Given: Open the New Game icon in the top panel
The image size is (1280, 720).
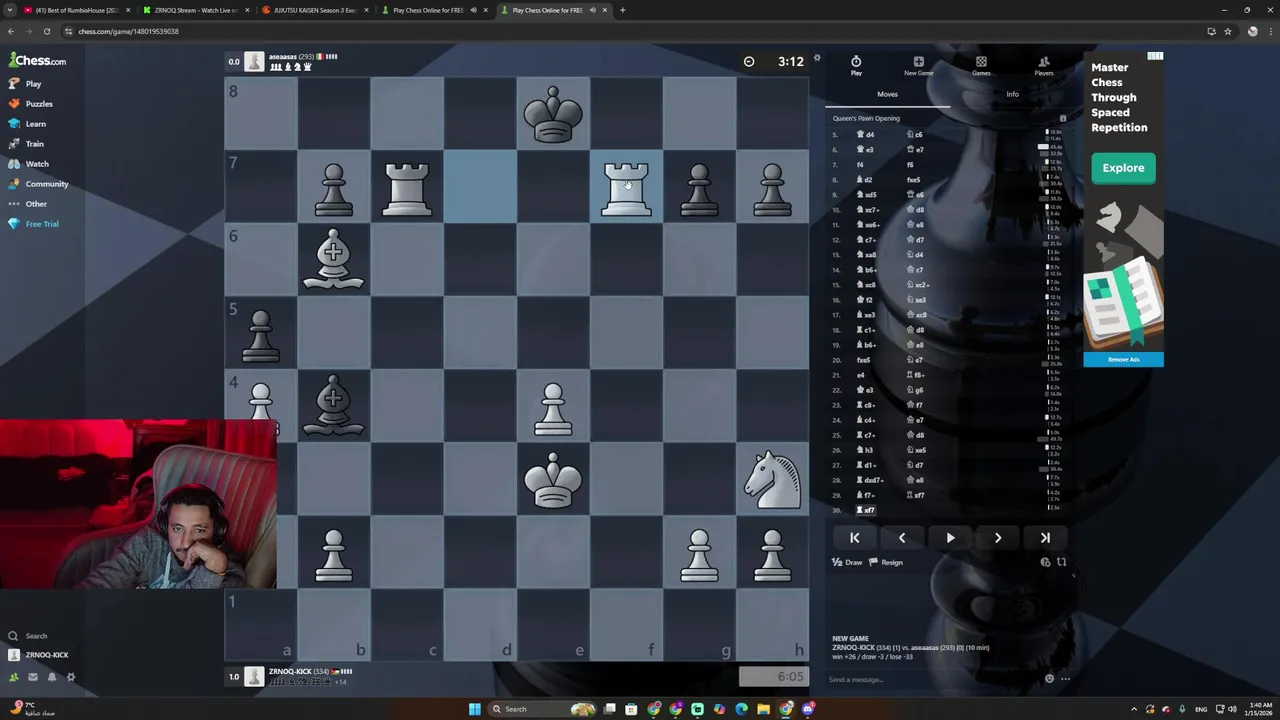Looking at the screenshot, I should click(918, 66).
